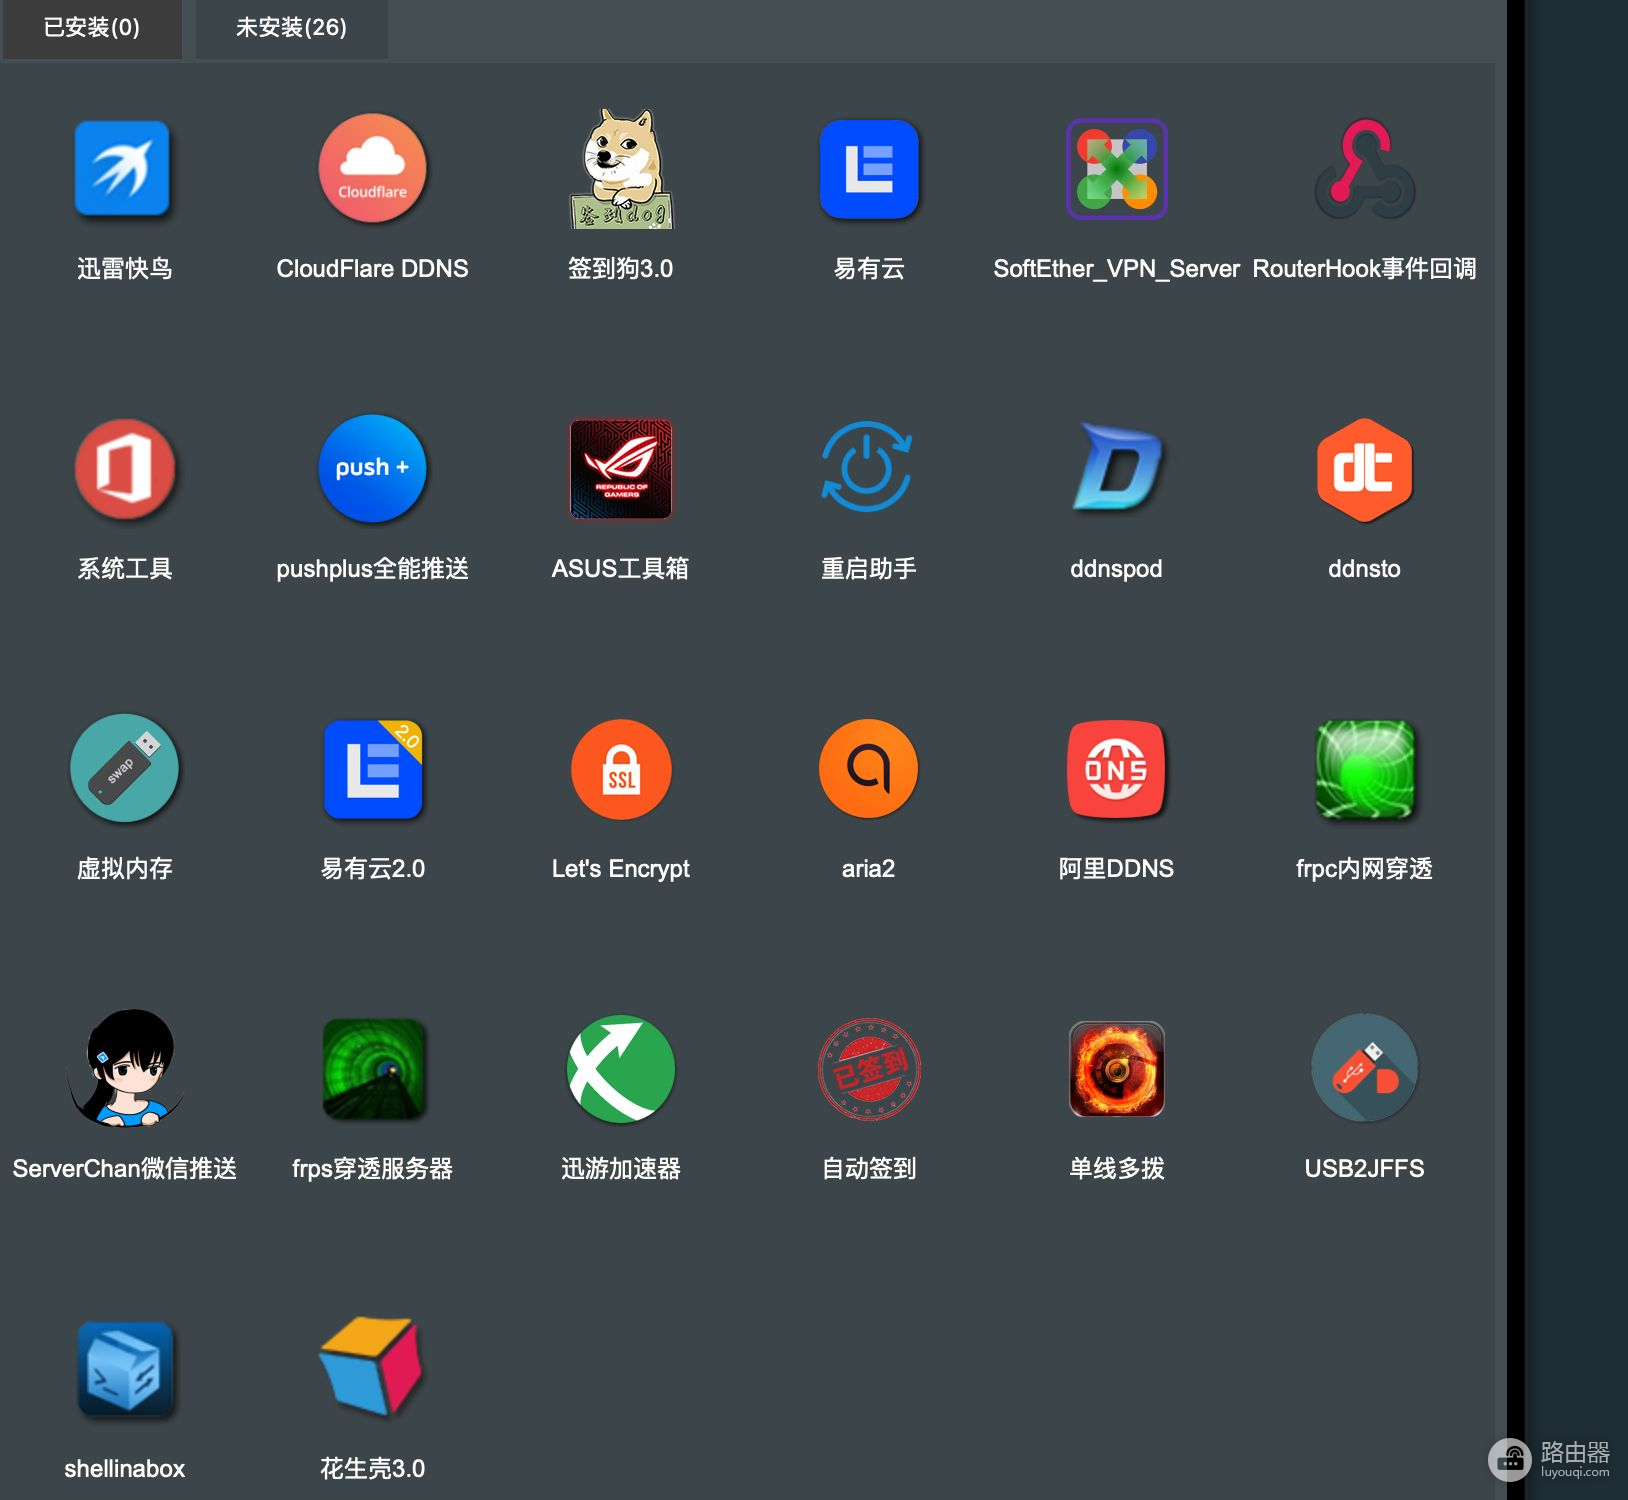The width and height of the screenshot is (1628, 1500).
Task: Click the Let's Encrypt label
Action: 621,869
